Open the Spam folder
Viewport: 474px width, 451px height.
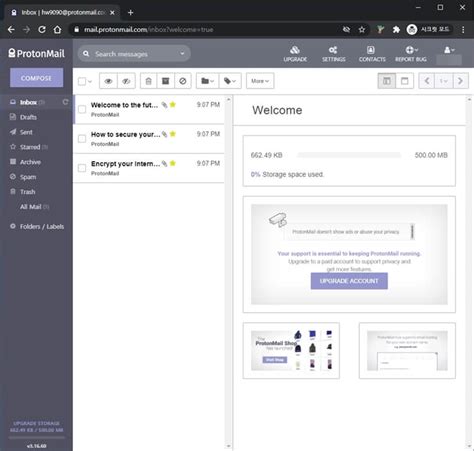tap(28, 177)
